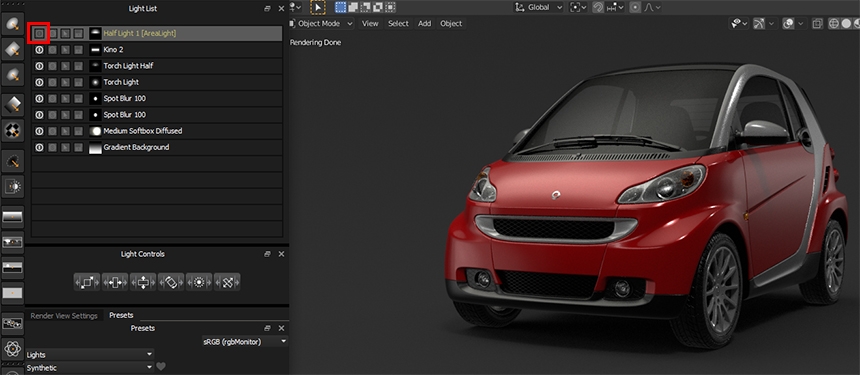
Task: Select the Medium Softbox Diffused light name
Action: pos(143,131)
